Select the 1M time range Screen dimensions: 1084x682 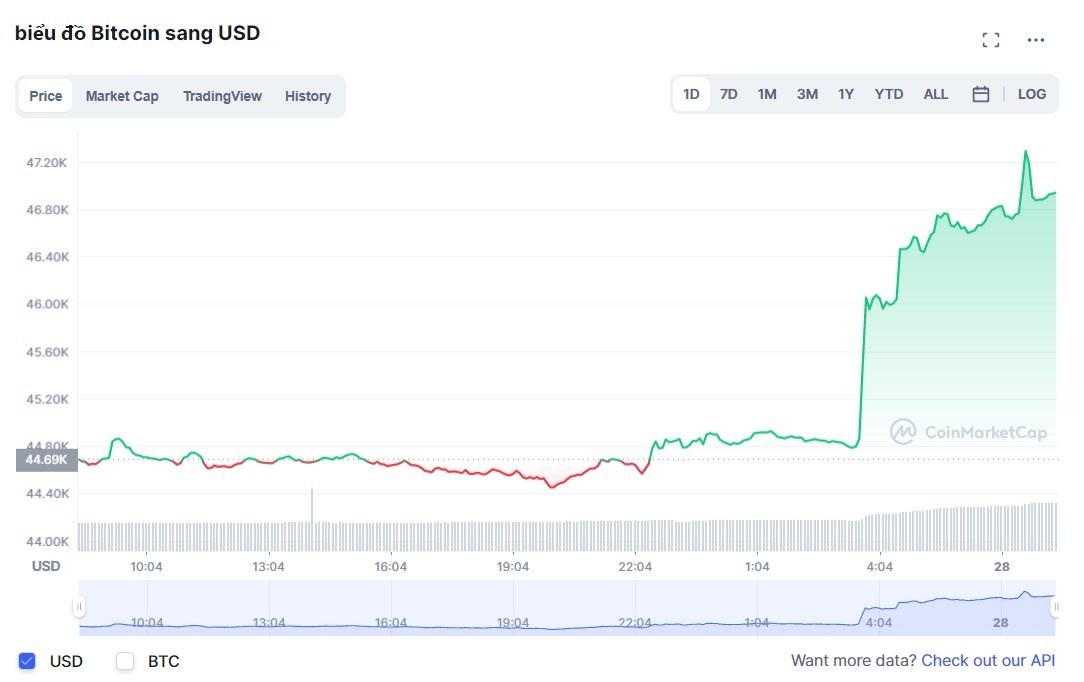767,93
